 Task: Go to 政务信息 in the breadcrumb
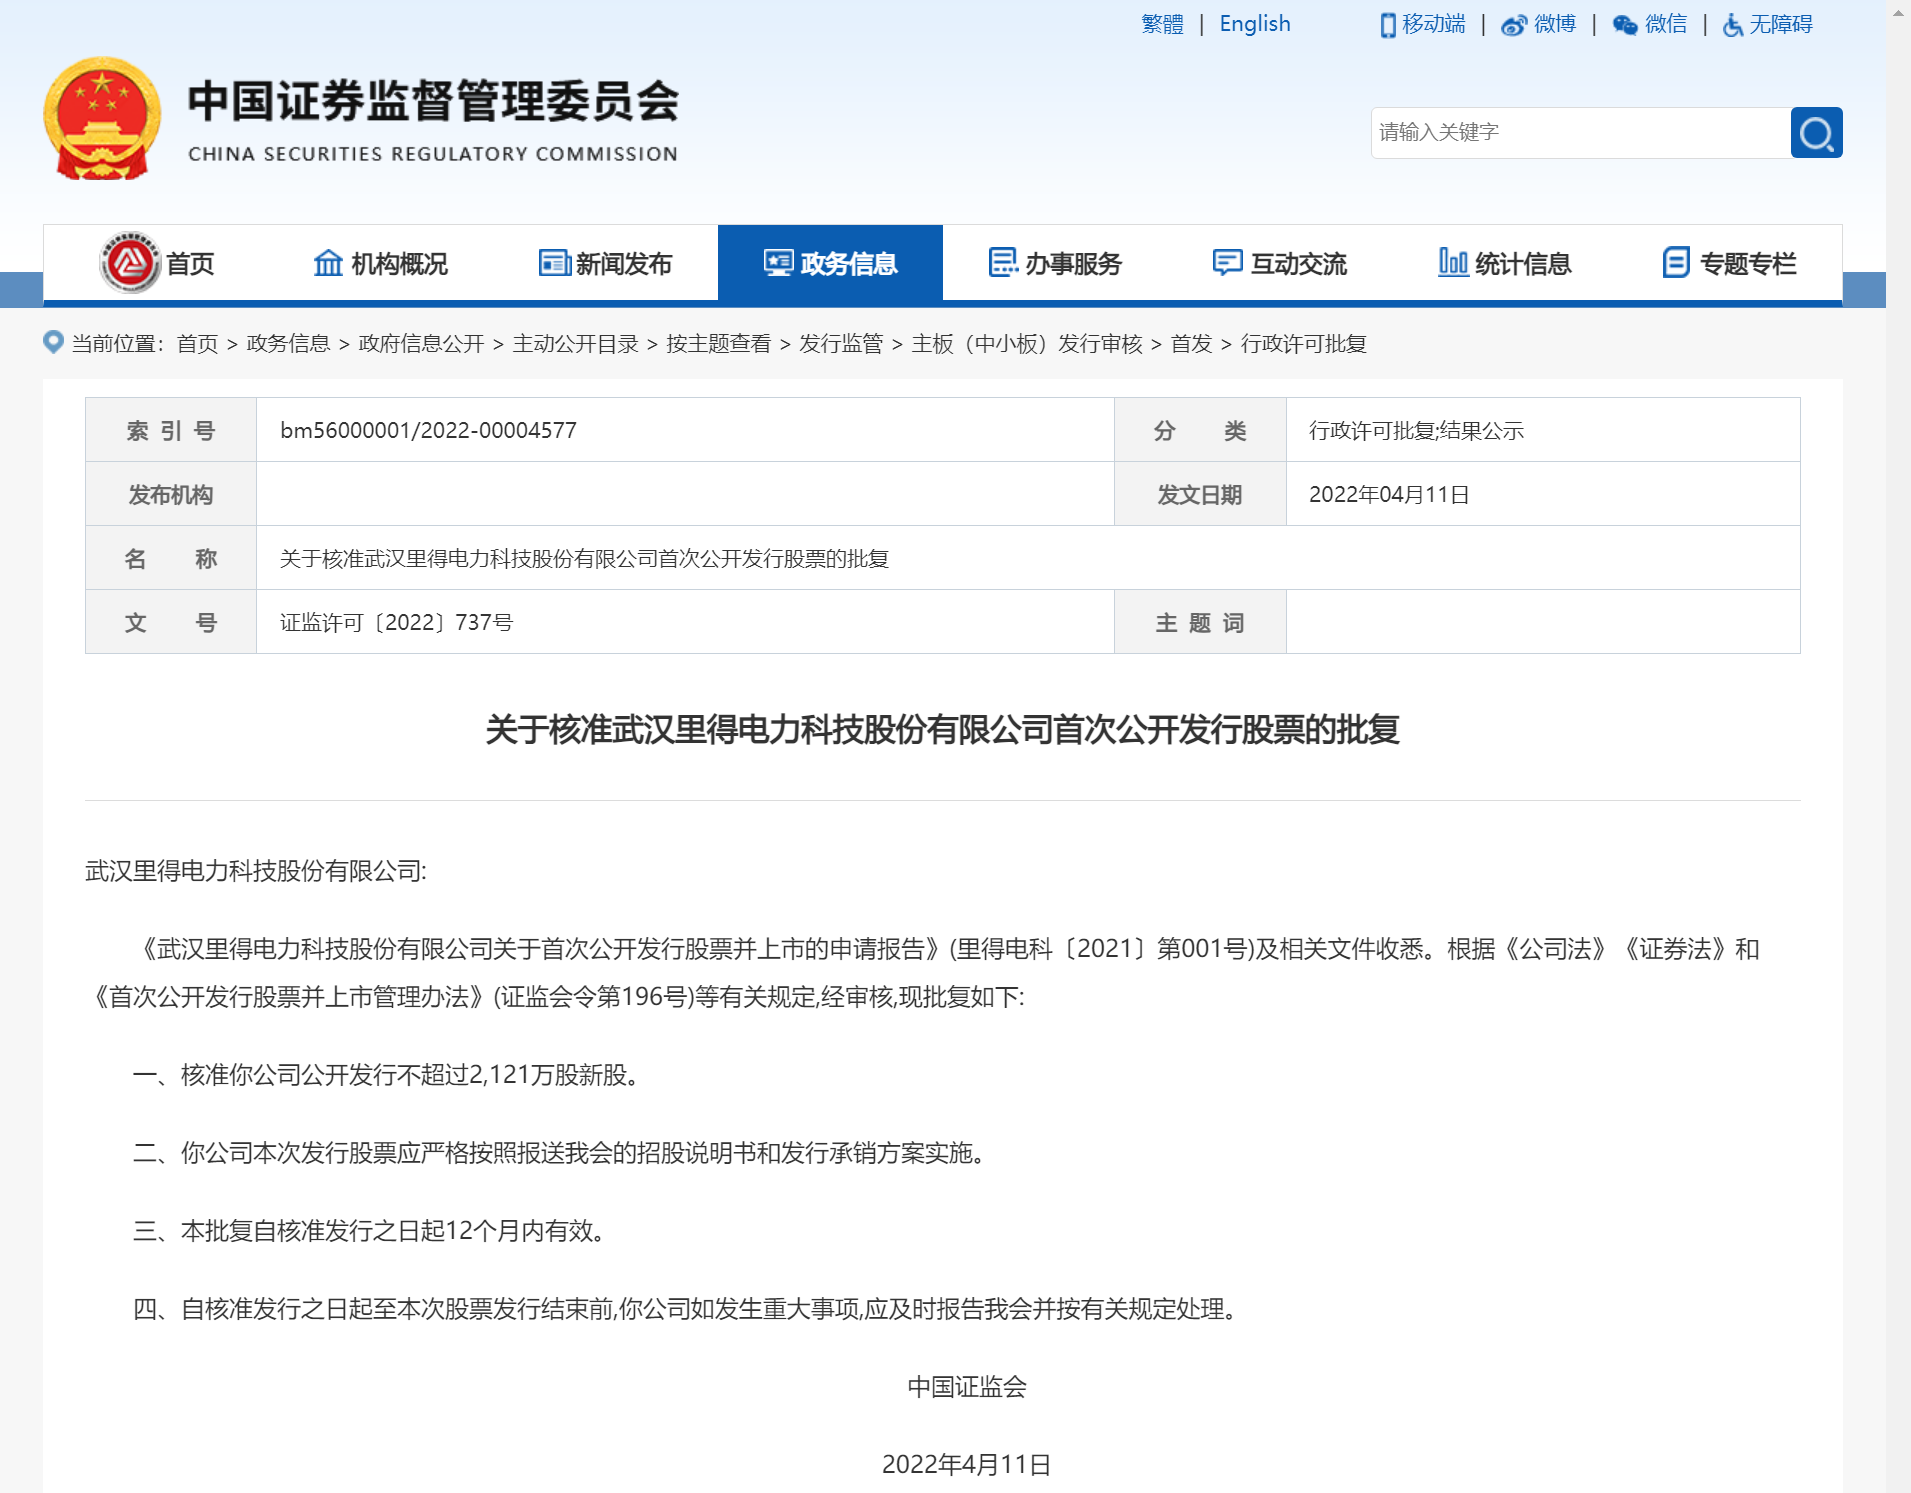point(288,344)
